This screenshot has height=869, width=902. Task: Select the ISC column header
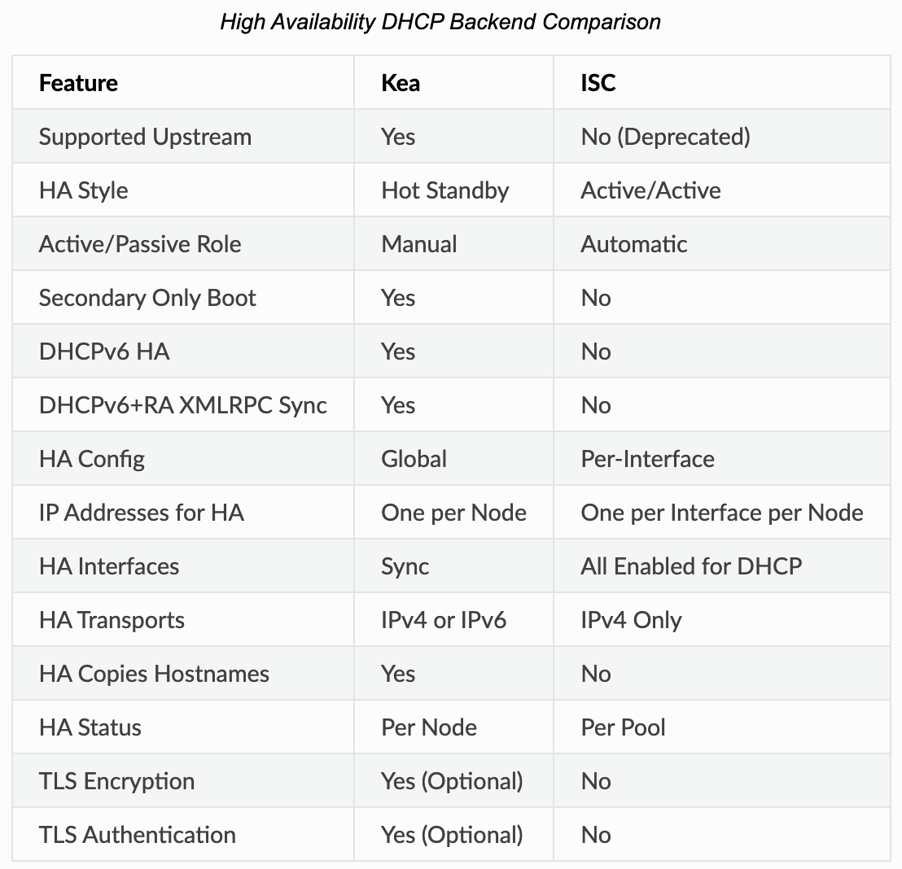point(598,82)
